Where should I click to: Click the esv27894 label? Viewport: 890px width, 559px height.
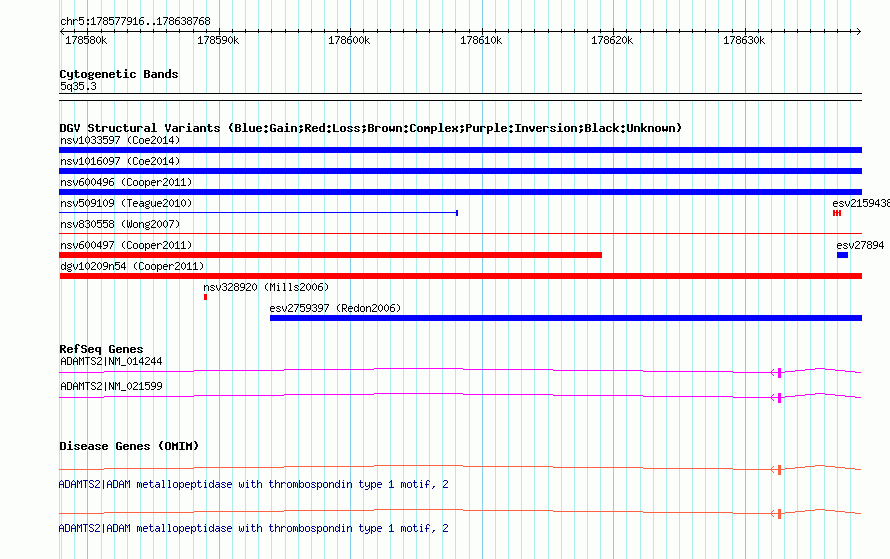pos(860,245)
